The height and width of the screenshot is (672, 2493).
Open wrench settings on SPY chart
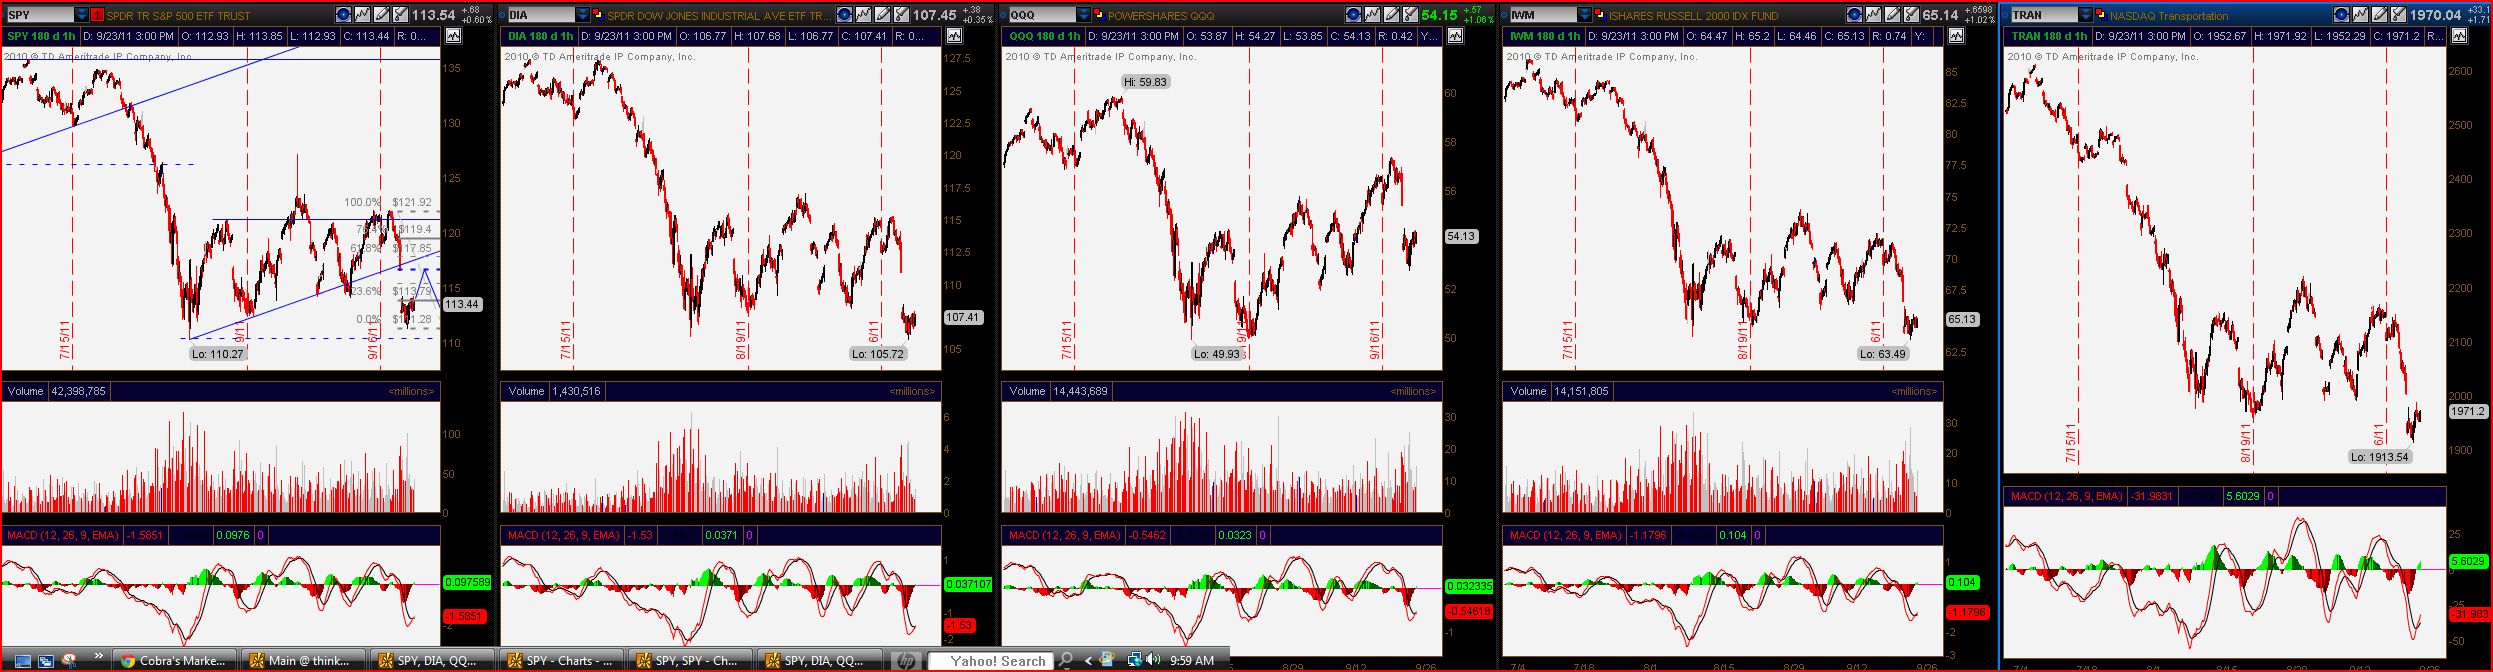click(400, 15)
